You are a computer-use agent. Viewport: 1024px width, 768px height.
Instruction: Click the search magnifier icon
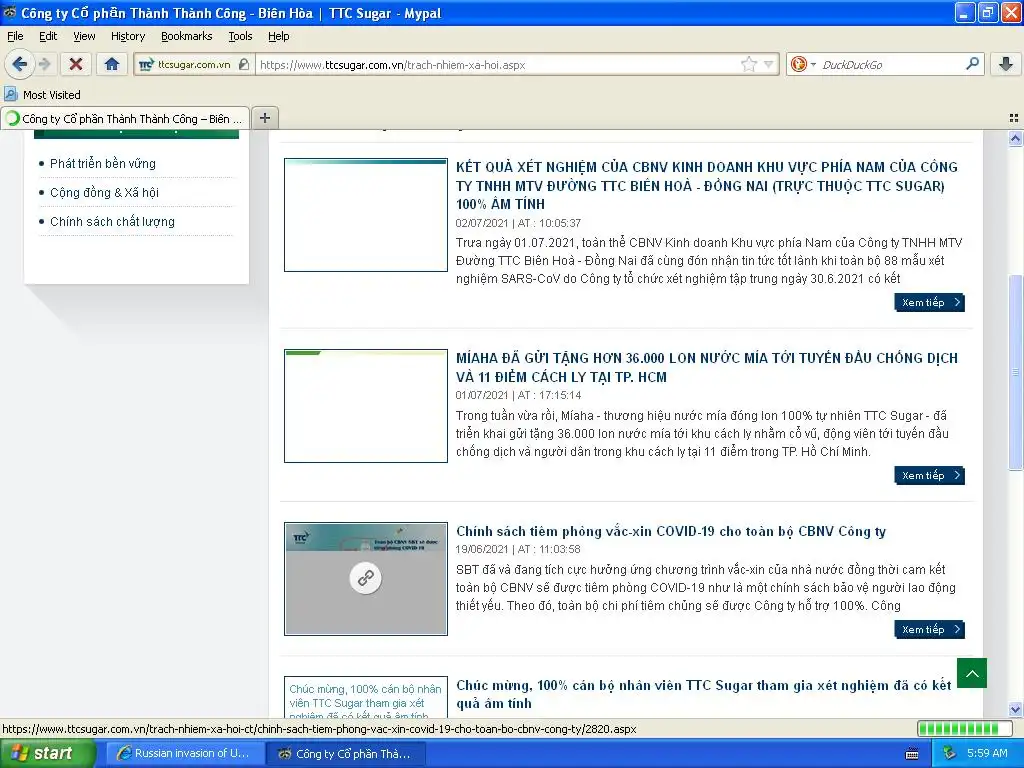click(x=972, y=64)
